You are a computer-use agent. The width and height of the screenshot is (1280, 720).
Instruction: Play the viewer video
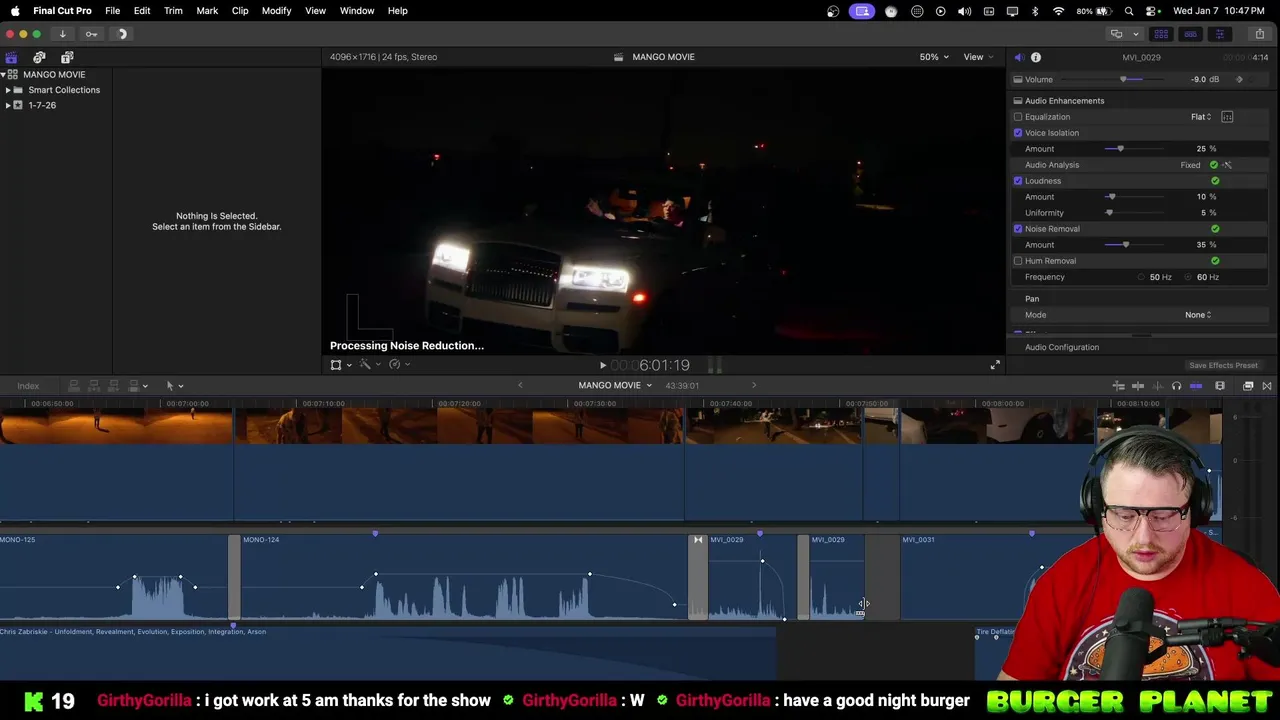tap(602, 366)
